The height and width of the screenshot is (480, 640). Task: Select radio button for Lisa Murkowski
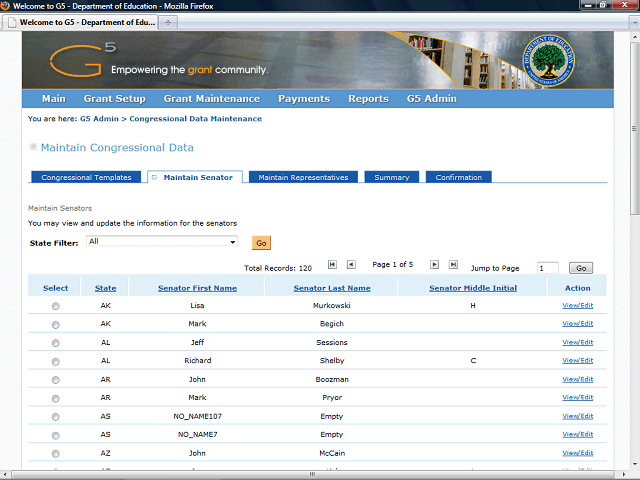55,306
